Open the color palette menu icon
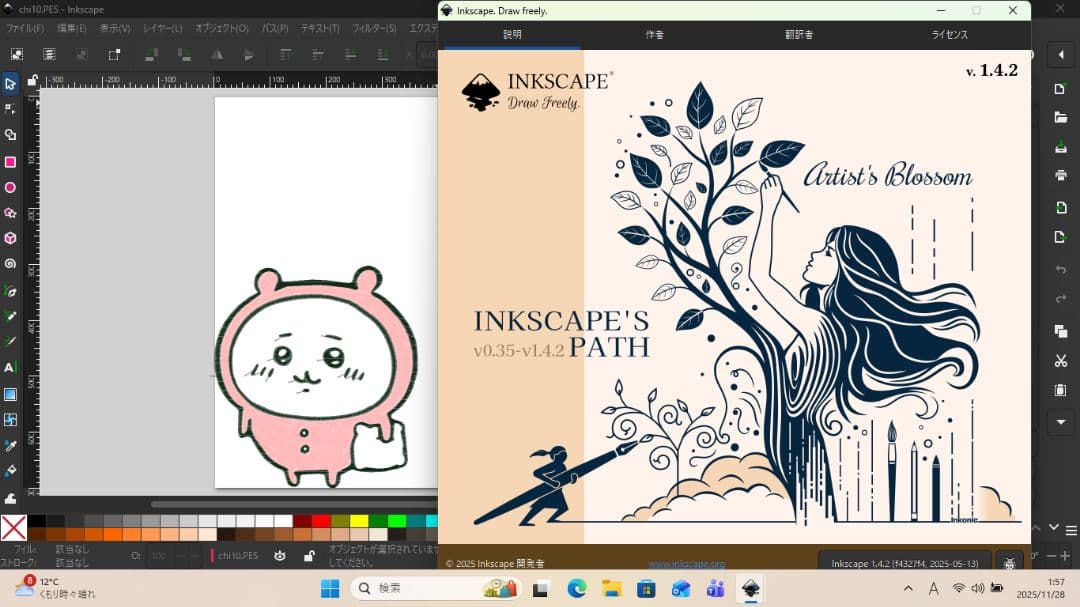The height and width of the screenshot is (607, 1080). click(x=1071, y=531)
